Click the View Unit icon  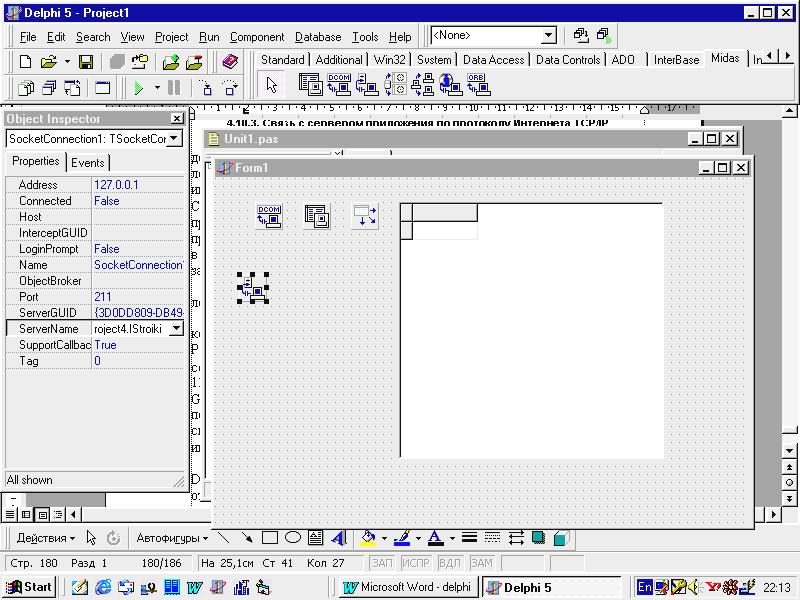(x=26, y=88)
